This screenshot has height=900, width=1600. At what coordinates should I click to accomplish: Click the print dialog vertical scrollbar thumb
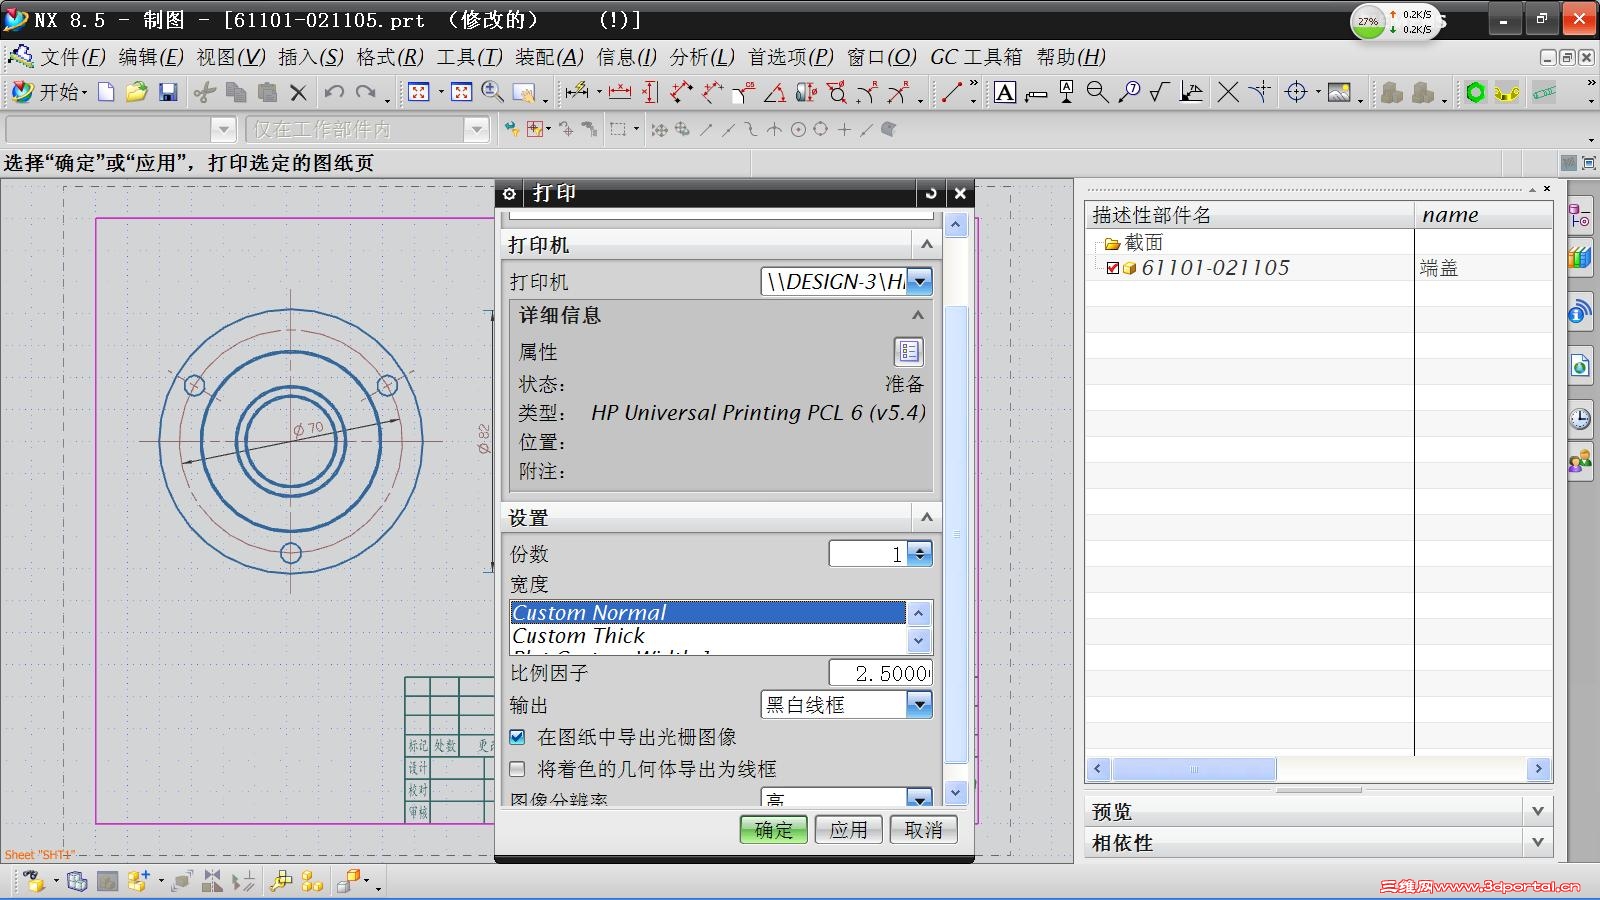point(956,535)
